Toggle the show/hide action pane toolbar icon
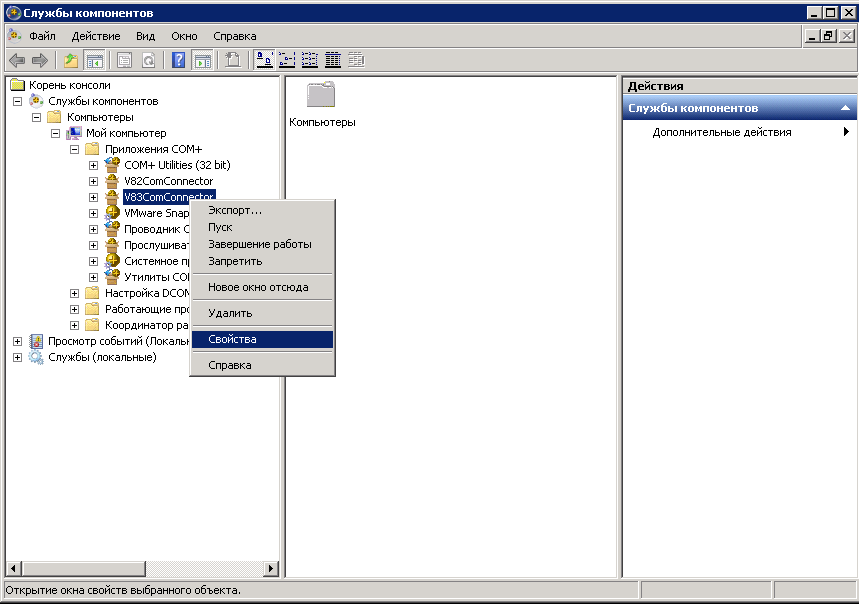The image size is (859, 604). point(202,60)
